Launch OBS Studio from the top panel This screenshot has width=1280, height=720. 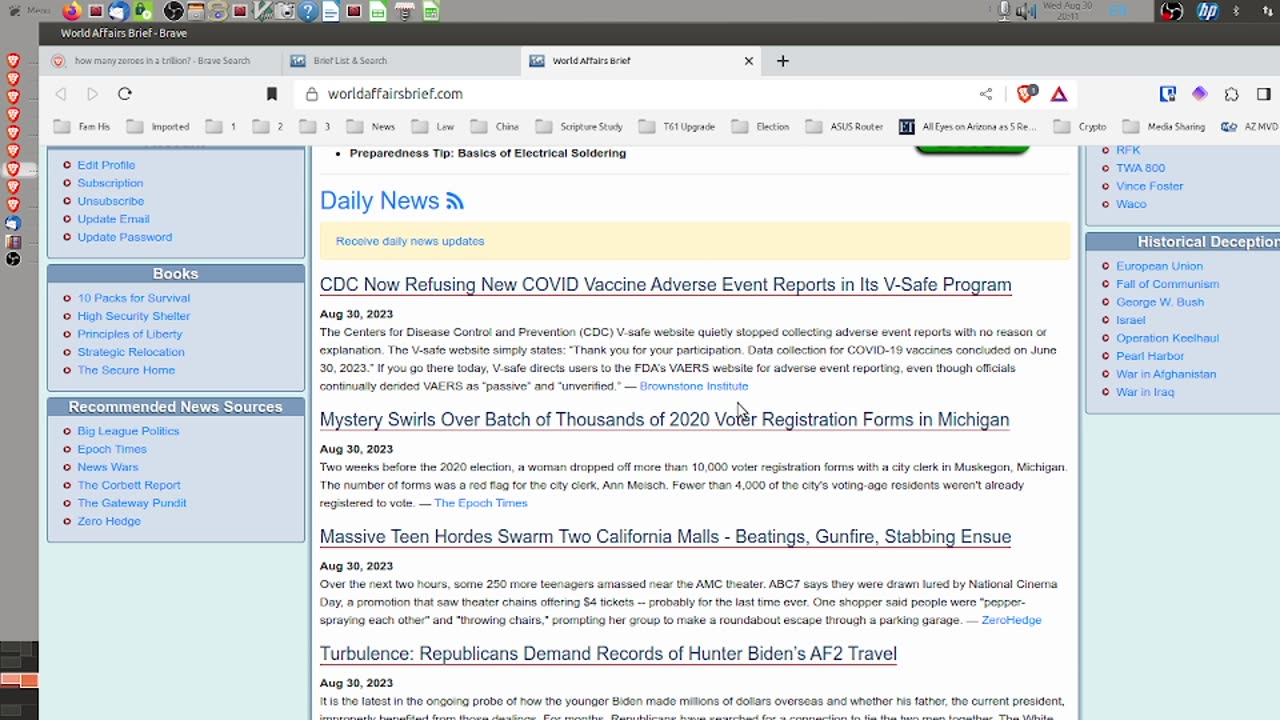click(173, 11)
